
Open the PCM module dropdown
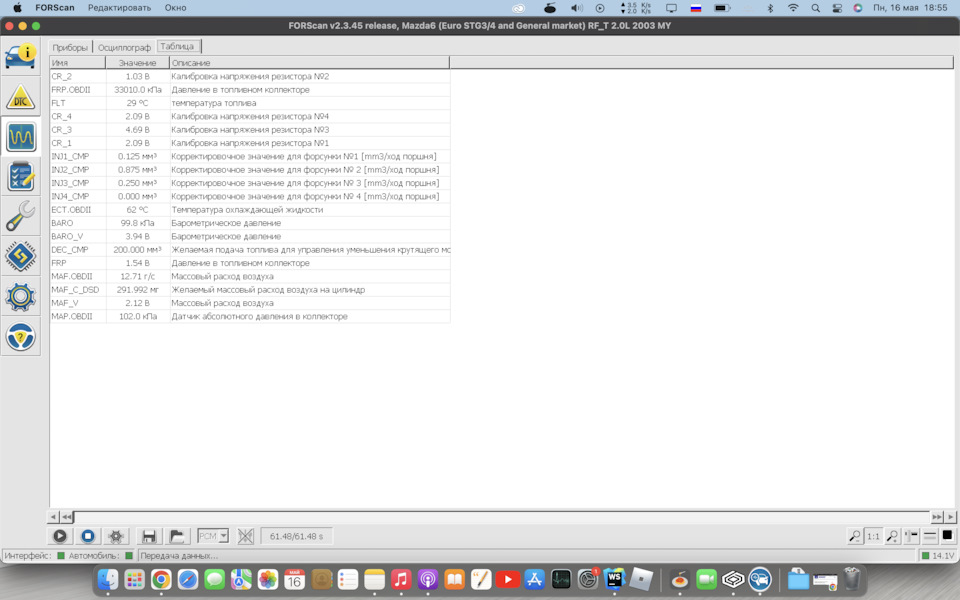click(212, 536)
